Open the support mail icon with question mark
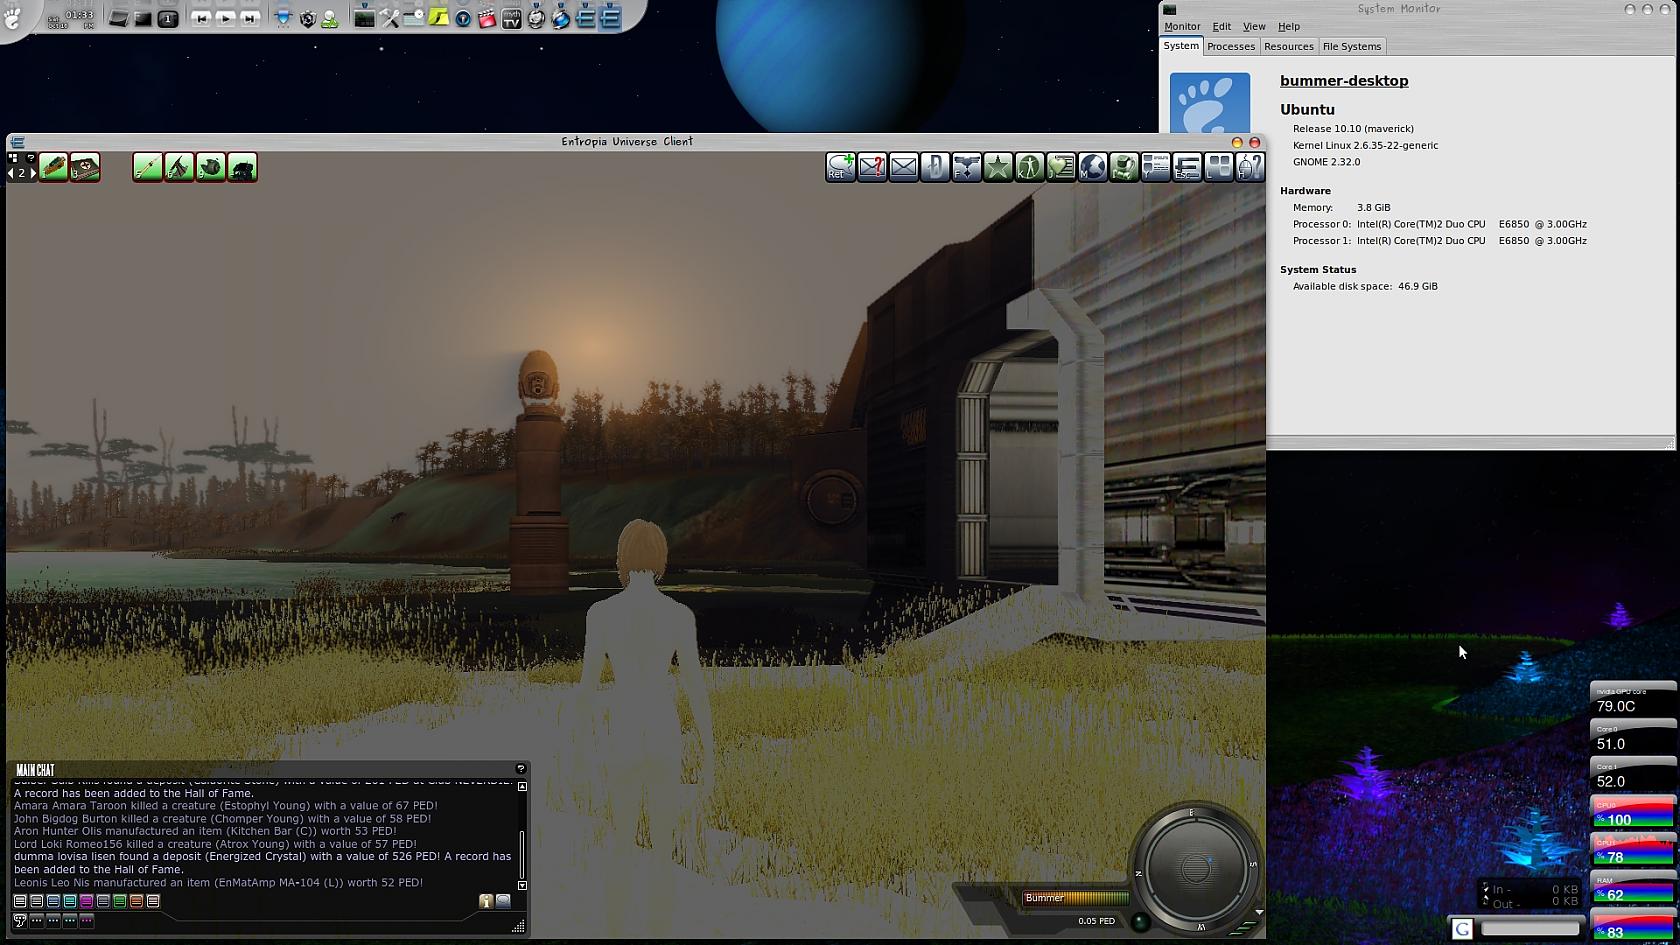Viewport: 1680px width, 945px height. [872, 167]
